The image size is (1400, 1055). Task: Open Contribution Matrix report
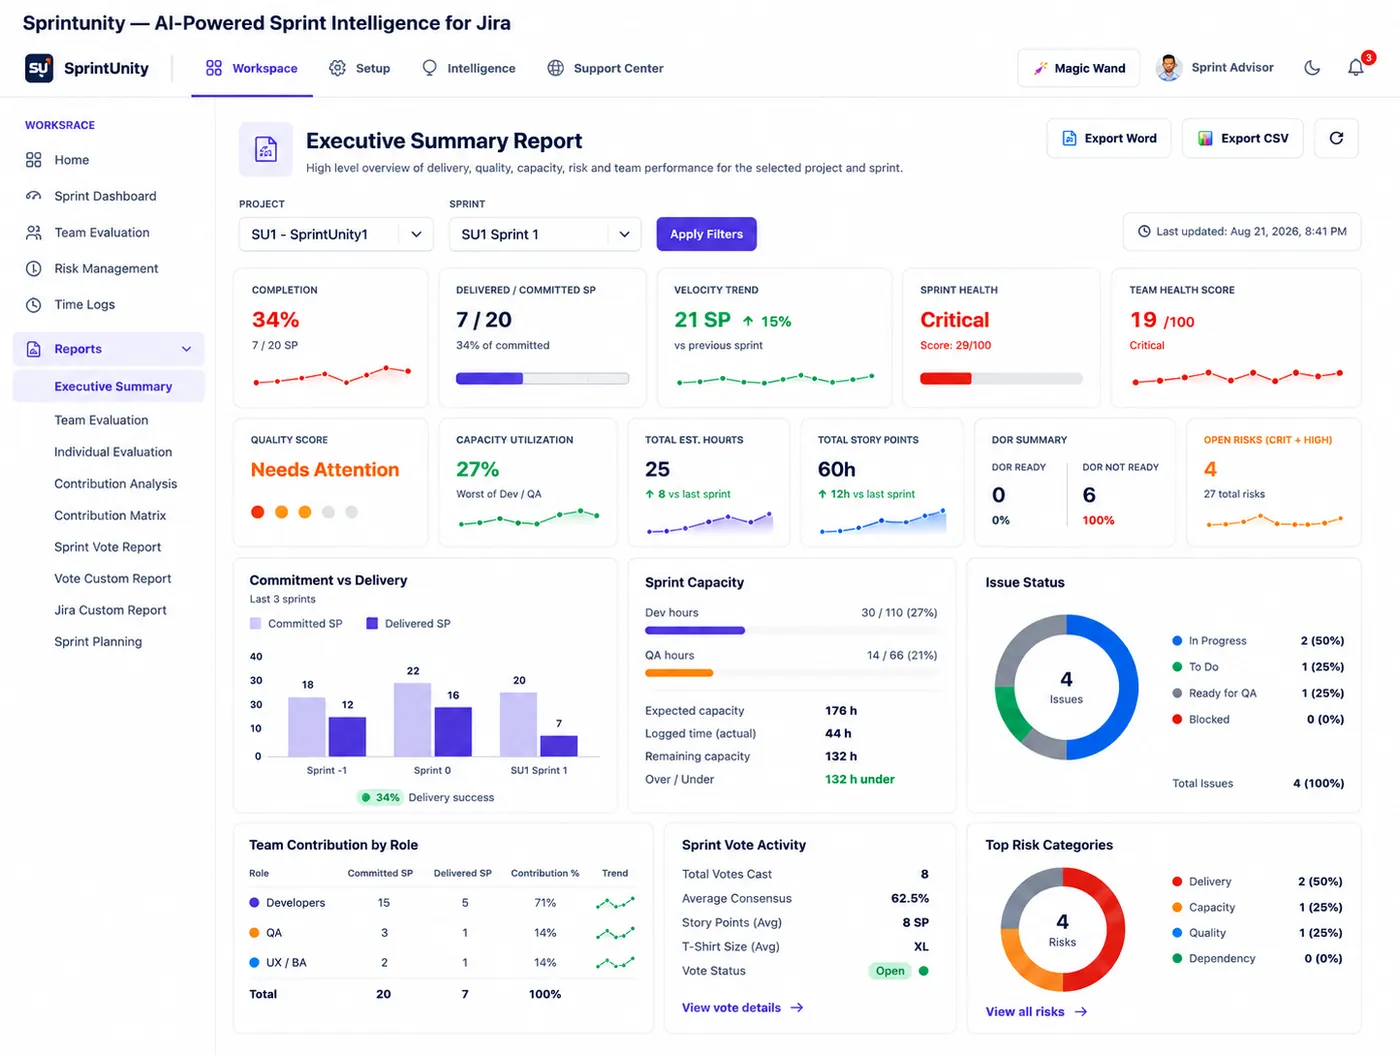pyautogui.click(x=110, y=516)
